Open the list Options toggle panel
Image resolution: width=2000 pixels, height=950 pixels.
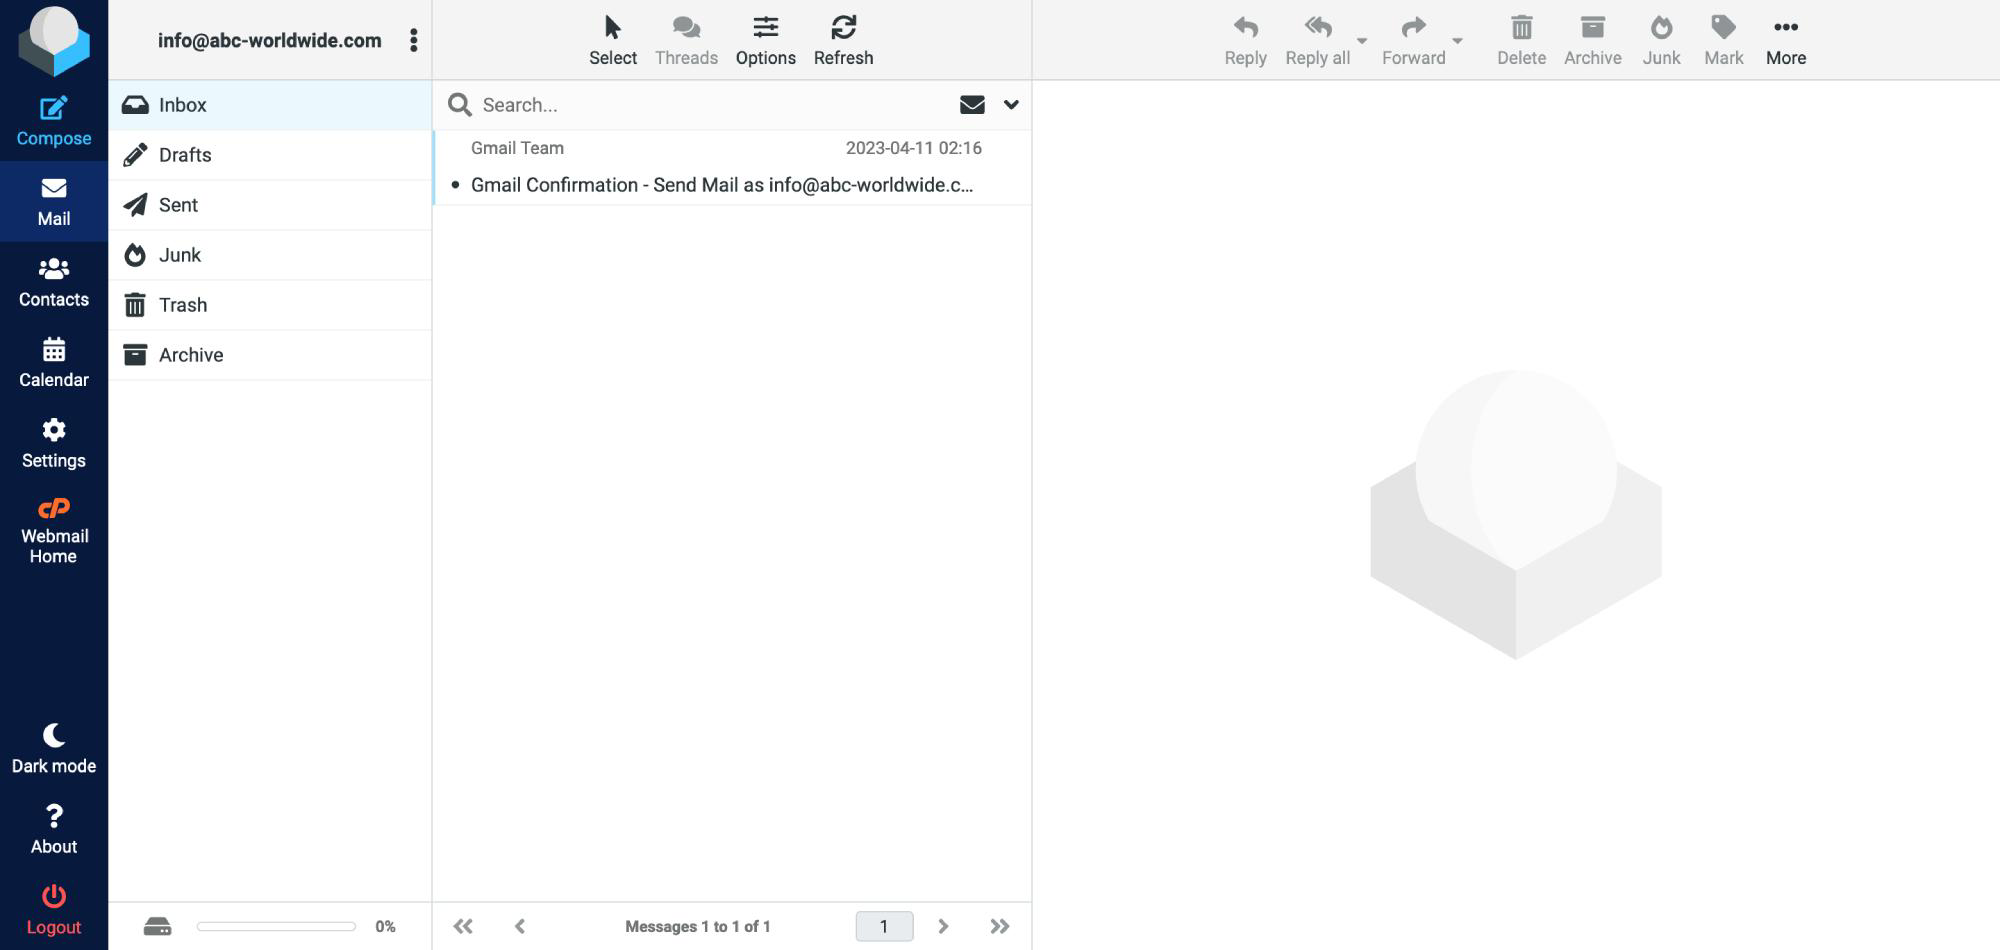(765, 40)
